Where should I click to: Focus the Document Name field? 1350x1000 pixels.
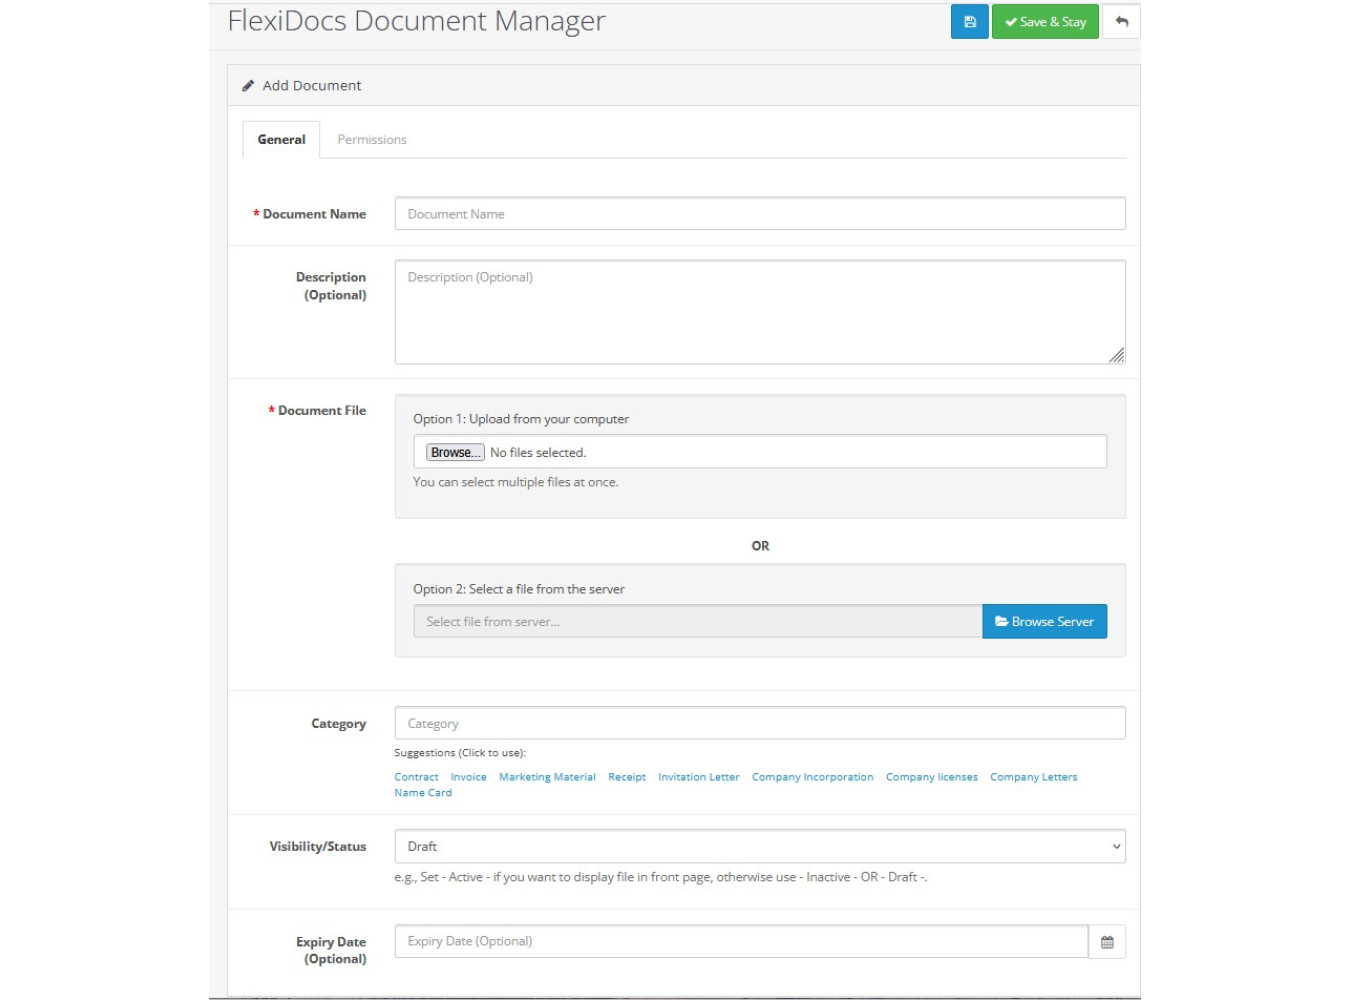click(760, 214)
